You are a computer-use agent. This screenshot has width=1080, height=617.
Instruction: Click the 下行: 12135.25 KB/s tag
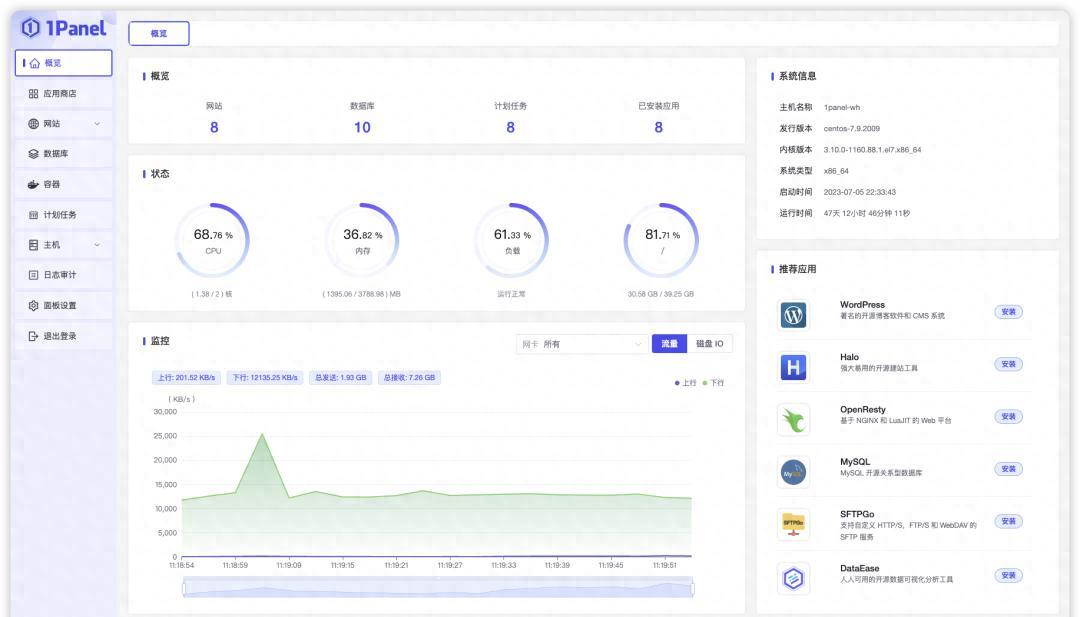(265, 378)
